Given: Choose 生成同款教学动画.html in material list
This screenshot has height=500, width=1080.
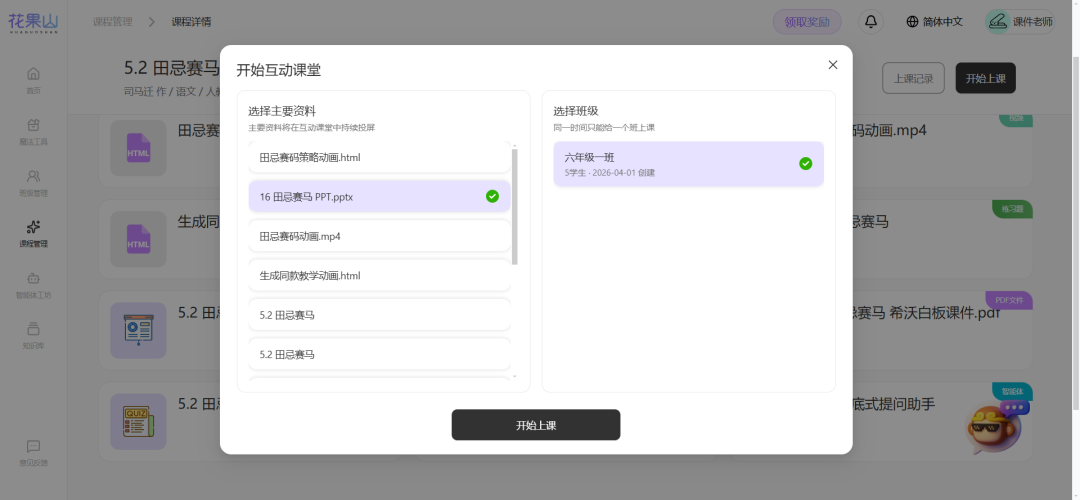Looking at the screenshot, I should [380, 275].
